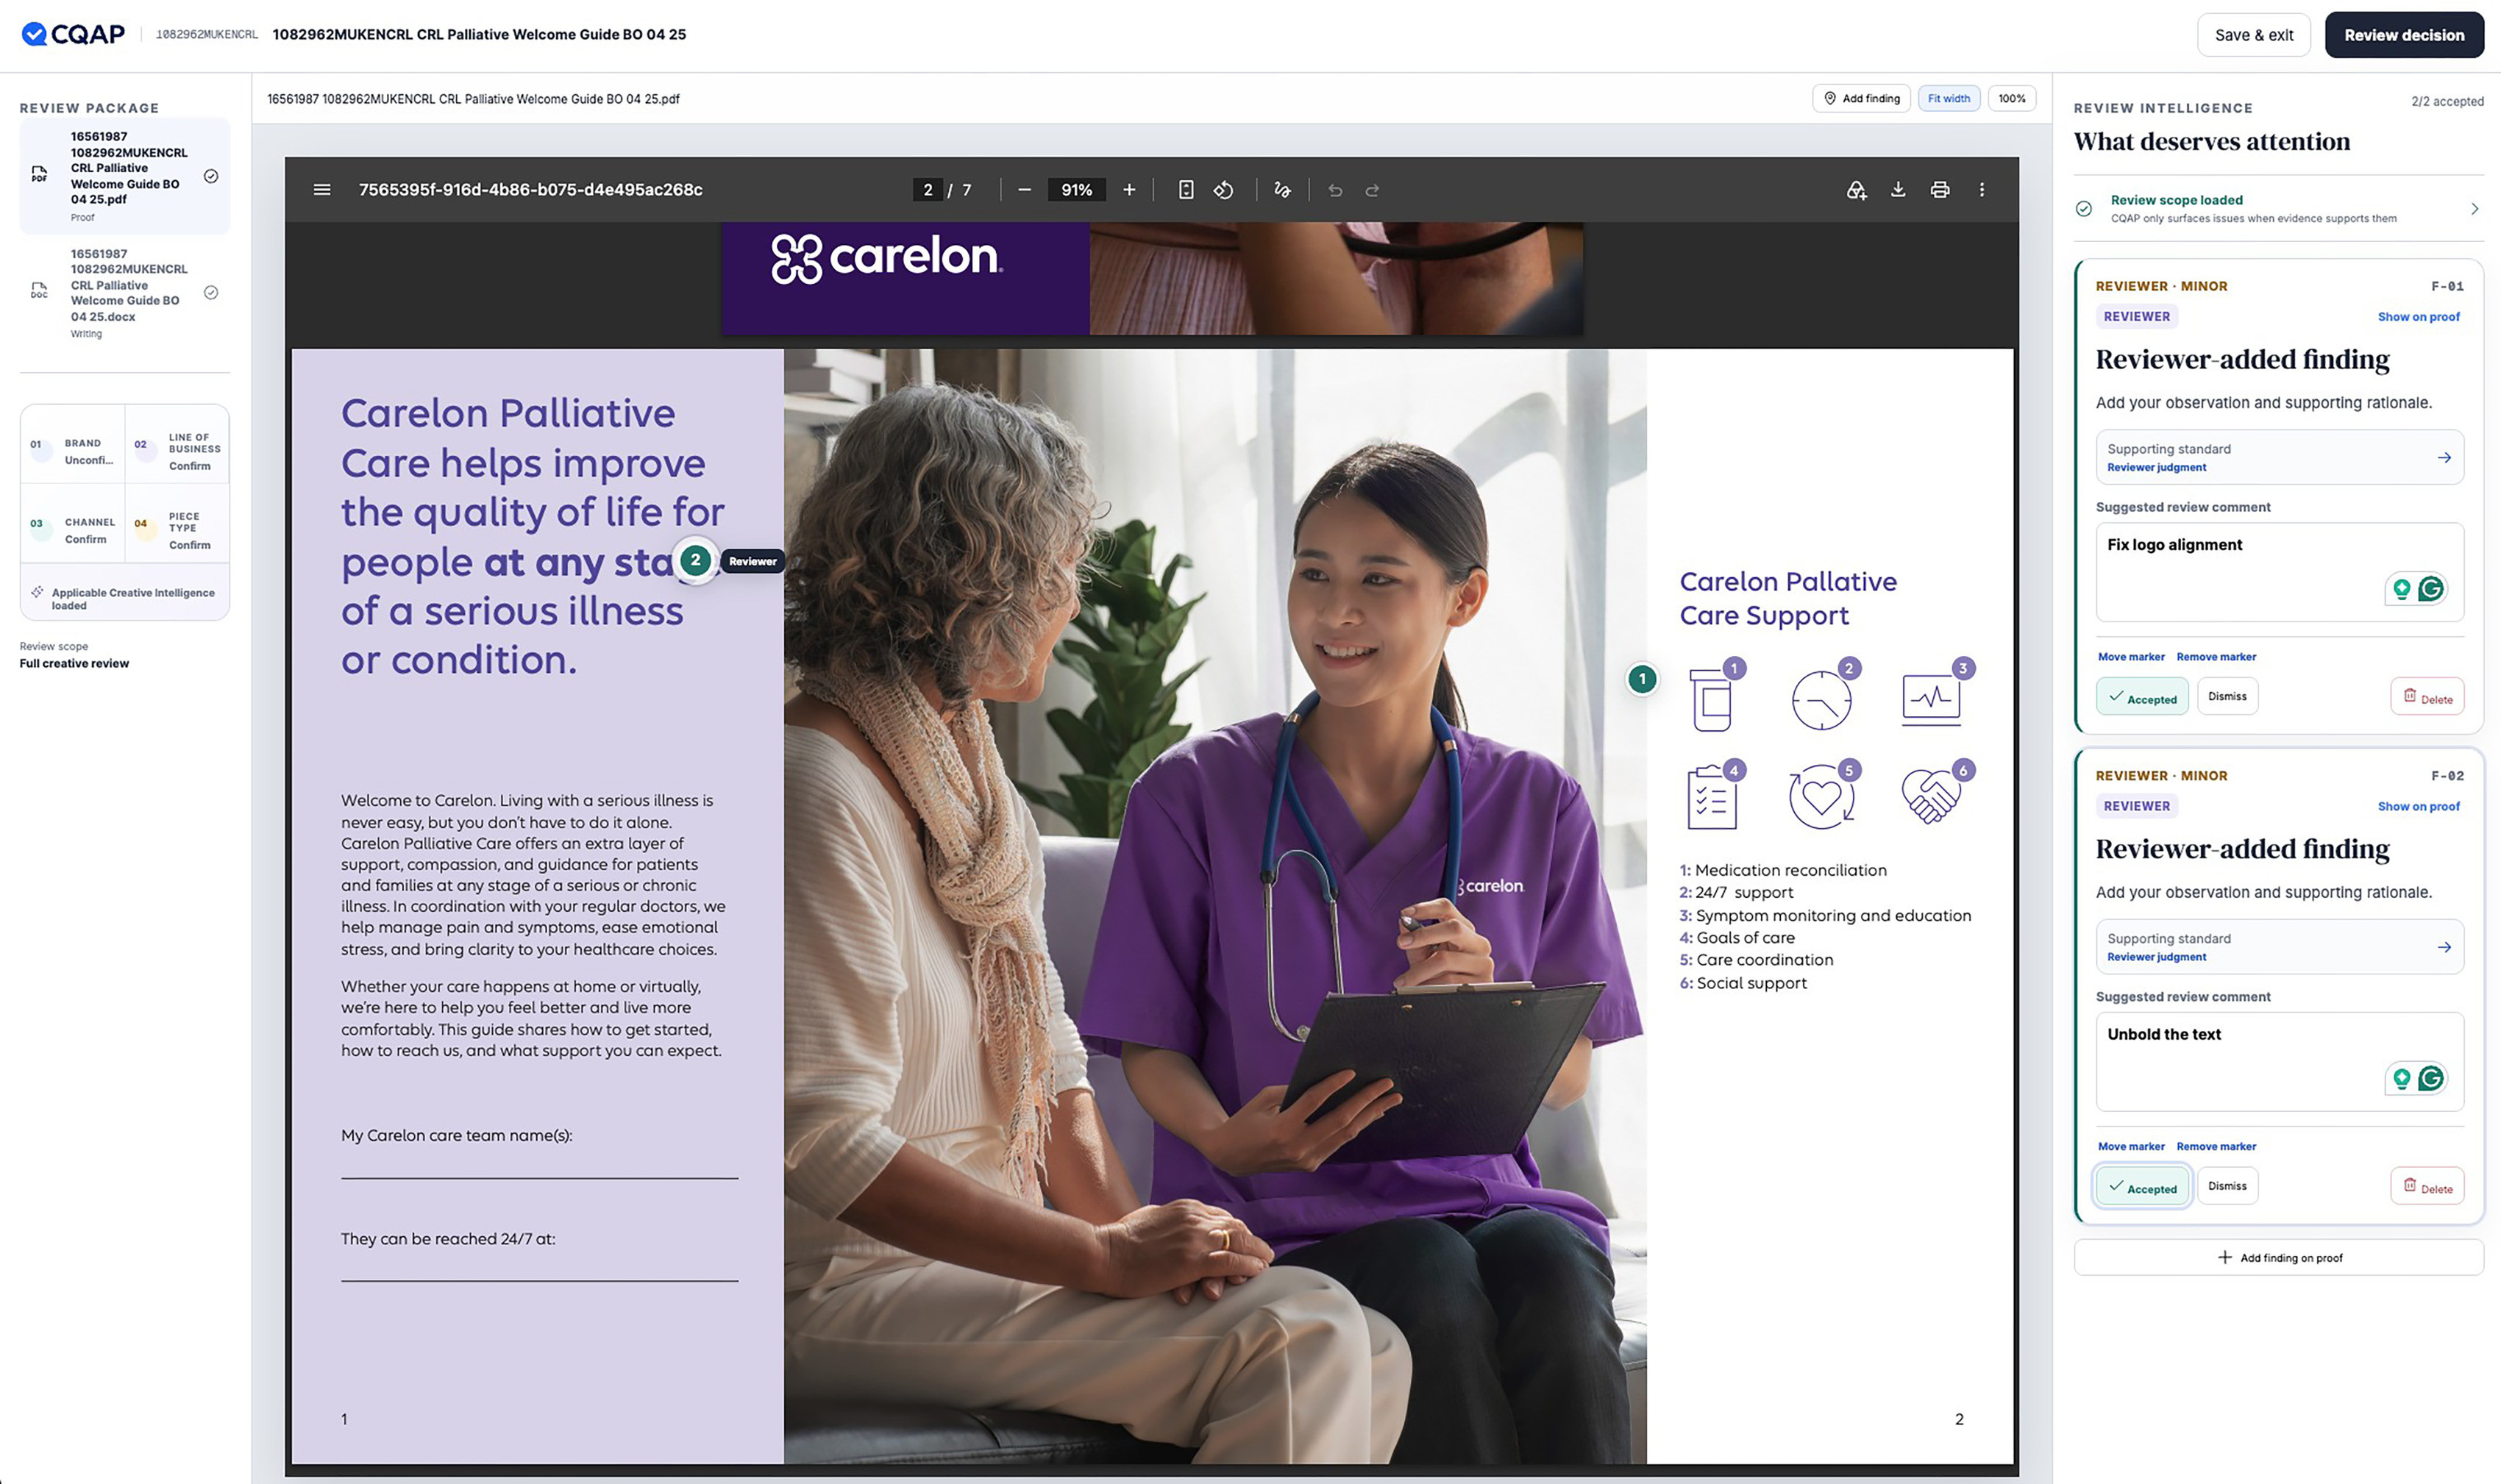Screen dimensions: 2501x1484
Task: Click Add finding on proof
Action: 2279,1258
